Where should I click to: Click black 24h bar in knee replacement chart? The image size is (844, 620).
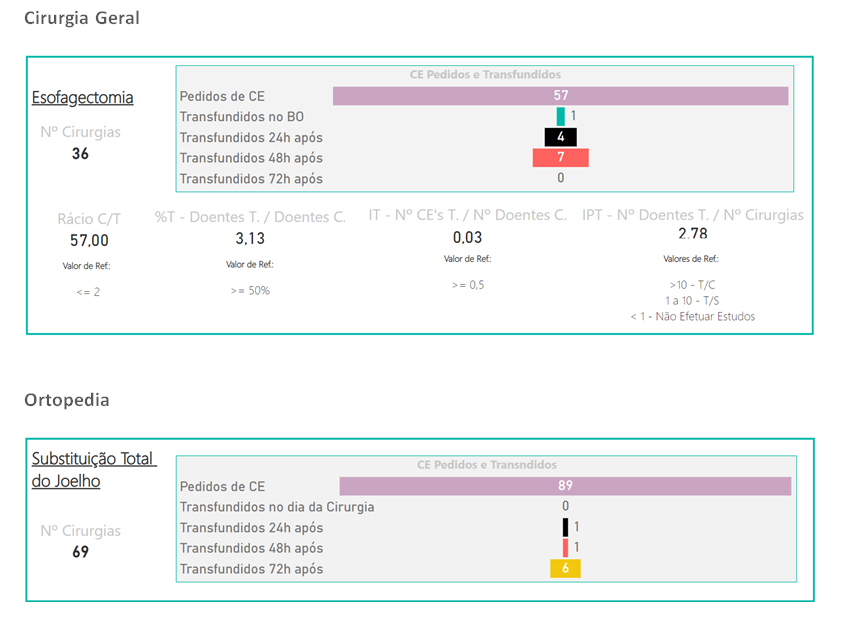565,528
